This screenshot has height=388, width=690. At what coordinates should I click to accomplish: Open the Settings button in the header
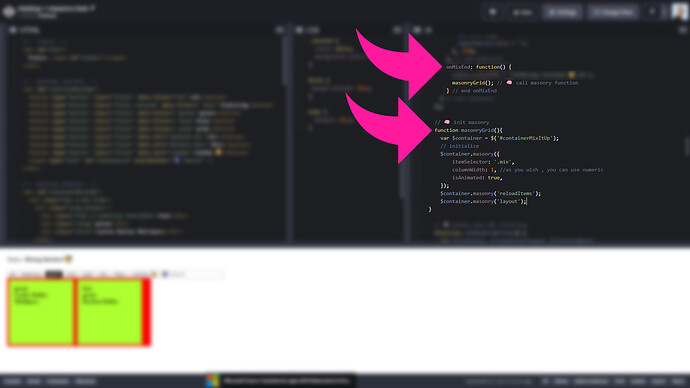(563, 12)
